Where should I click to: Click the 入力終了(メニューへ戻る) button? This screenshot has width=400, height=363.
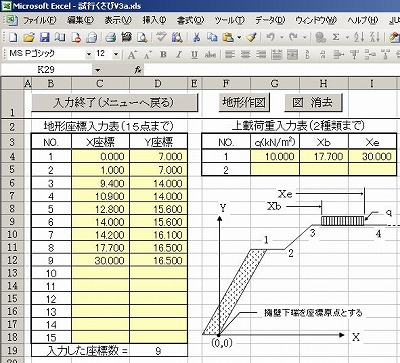point(114,102)
